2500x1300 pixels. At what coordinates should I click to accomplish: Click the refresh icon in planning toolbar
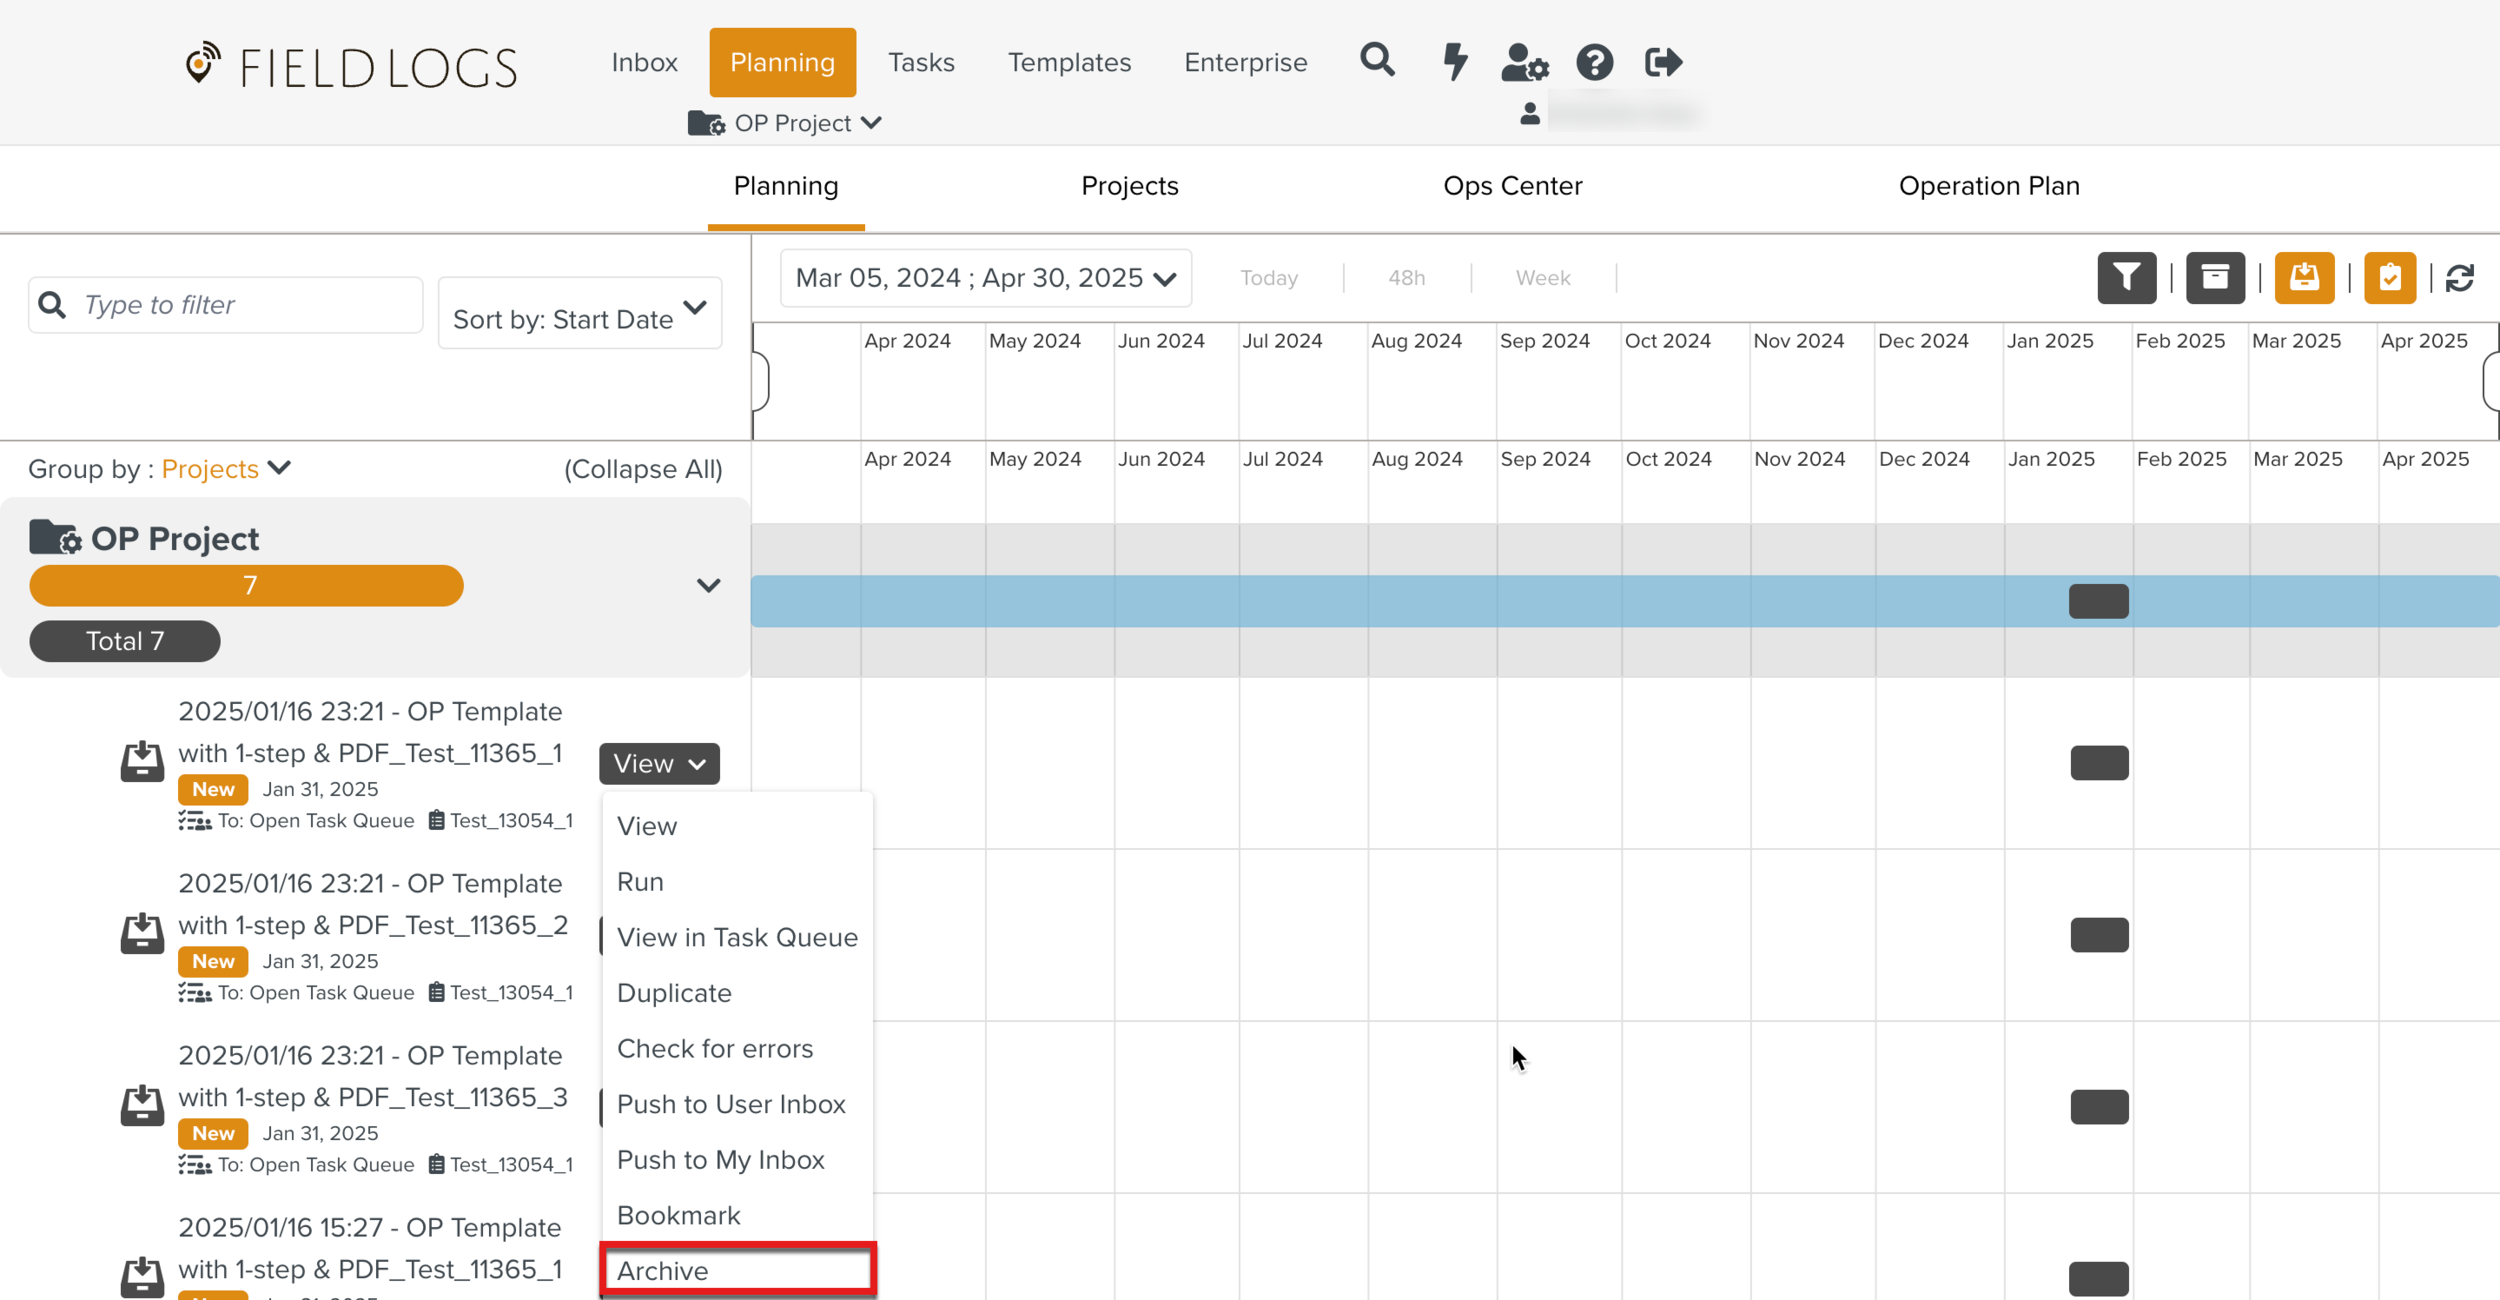point(2460,278)
